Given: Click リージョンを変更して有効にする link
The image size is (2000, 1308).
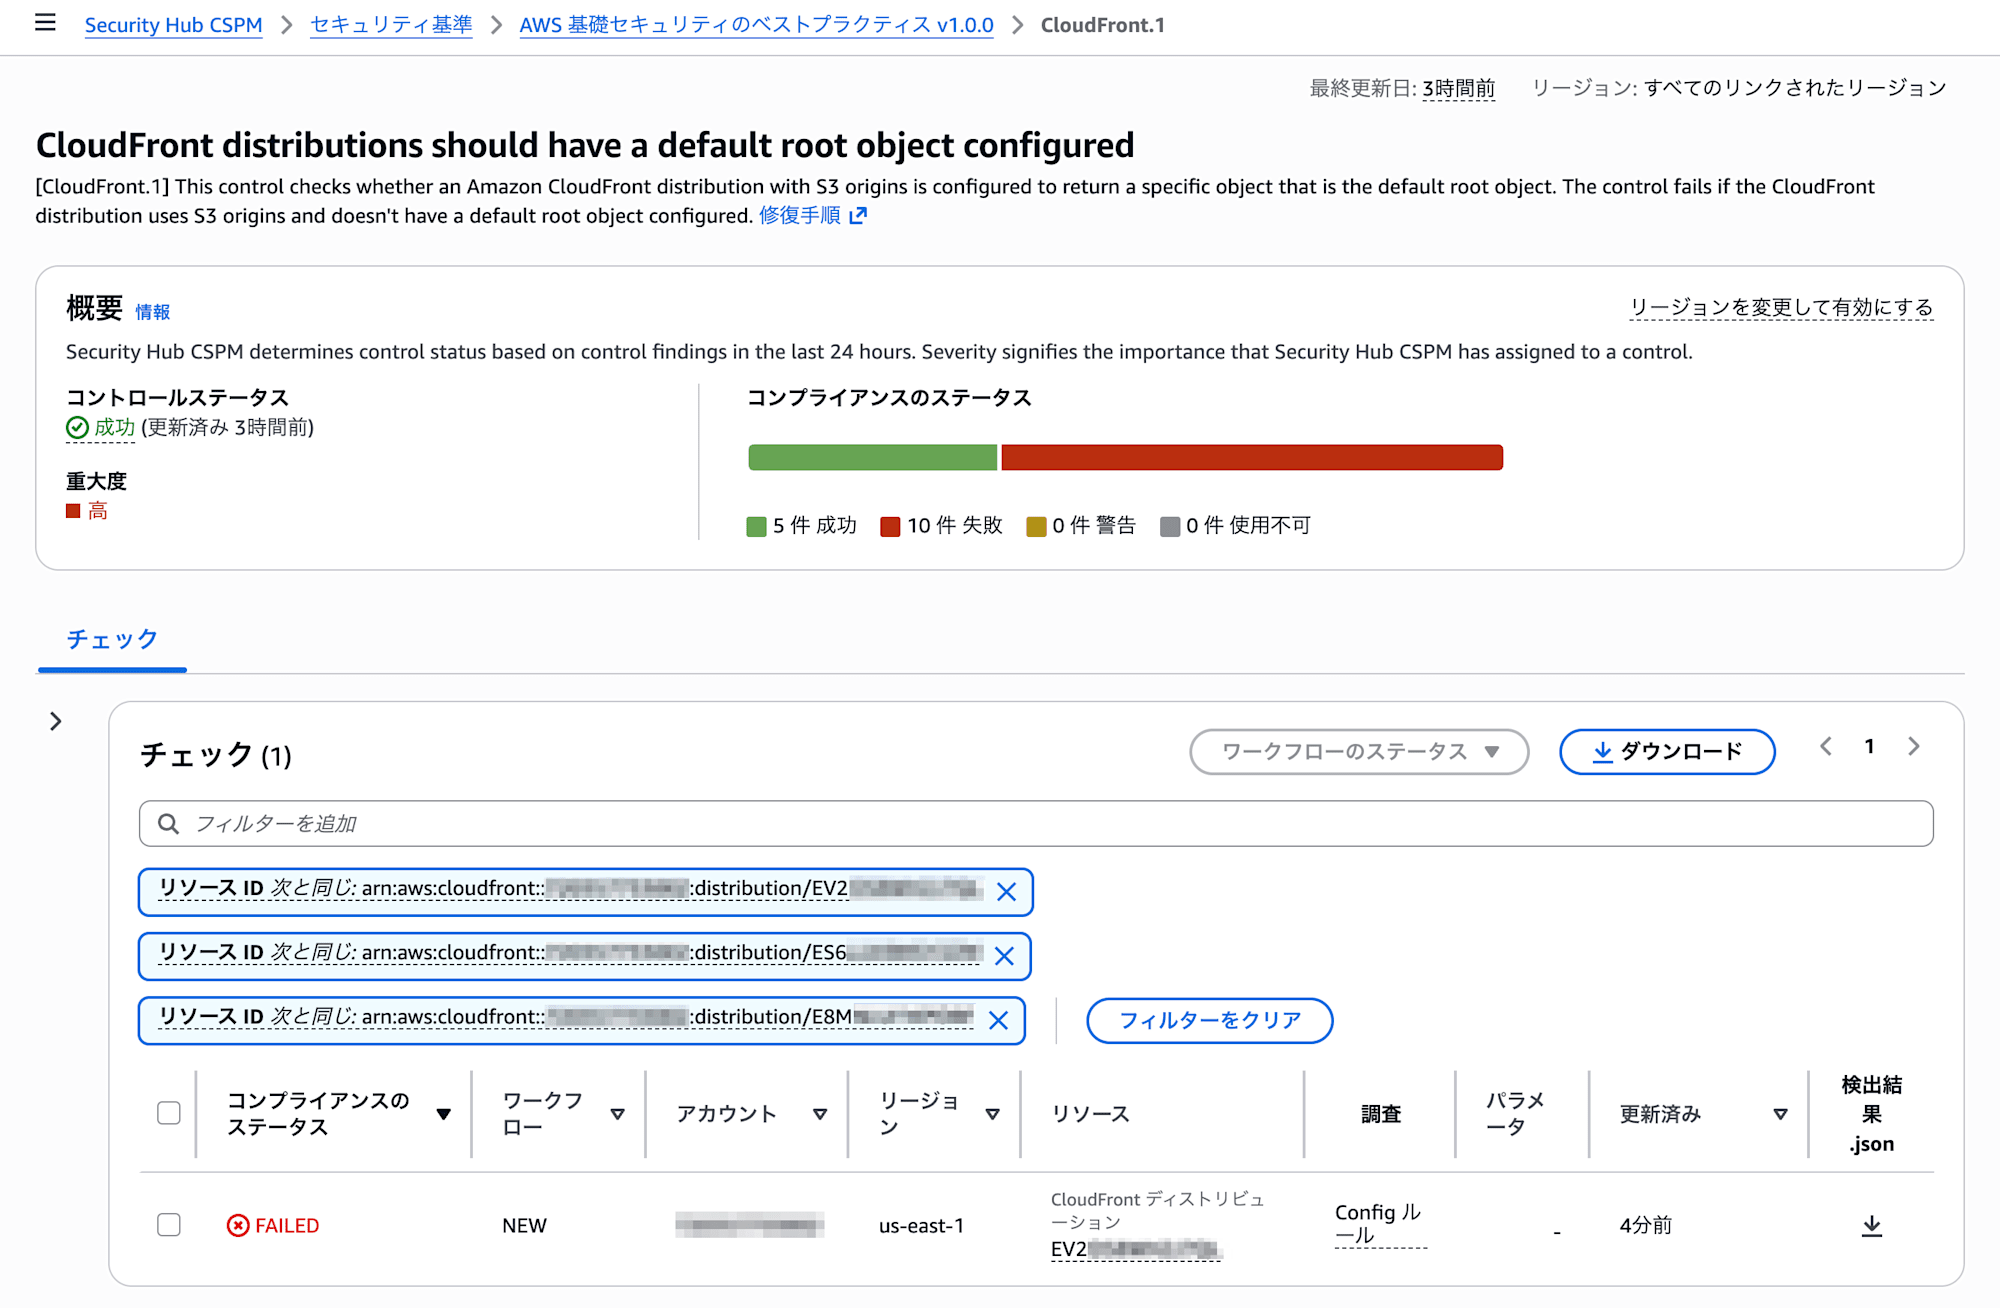Looking at the screenshot, I should pyautogui.click(x=1782, y=307).
